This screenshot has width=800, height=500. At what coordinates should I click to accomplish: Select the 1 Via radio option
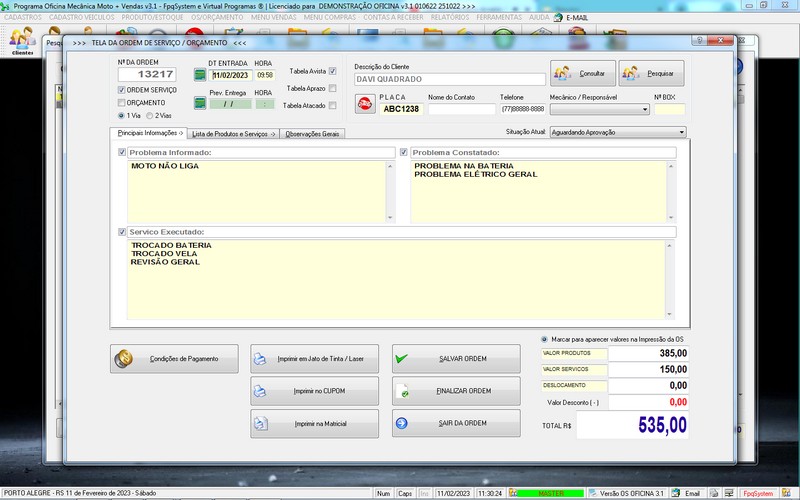(x=121, y=116)
